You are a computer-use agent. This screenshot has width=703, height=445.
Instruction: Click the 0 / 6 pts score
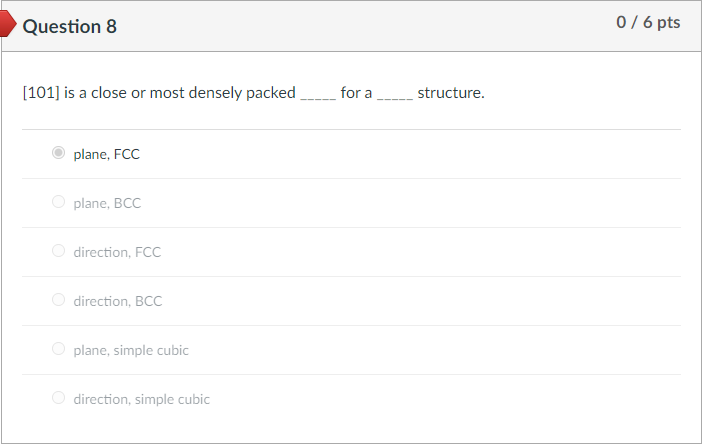coord(648,23)
